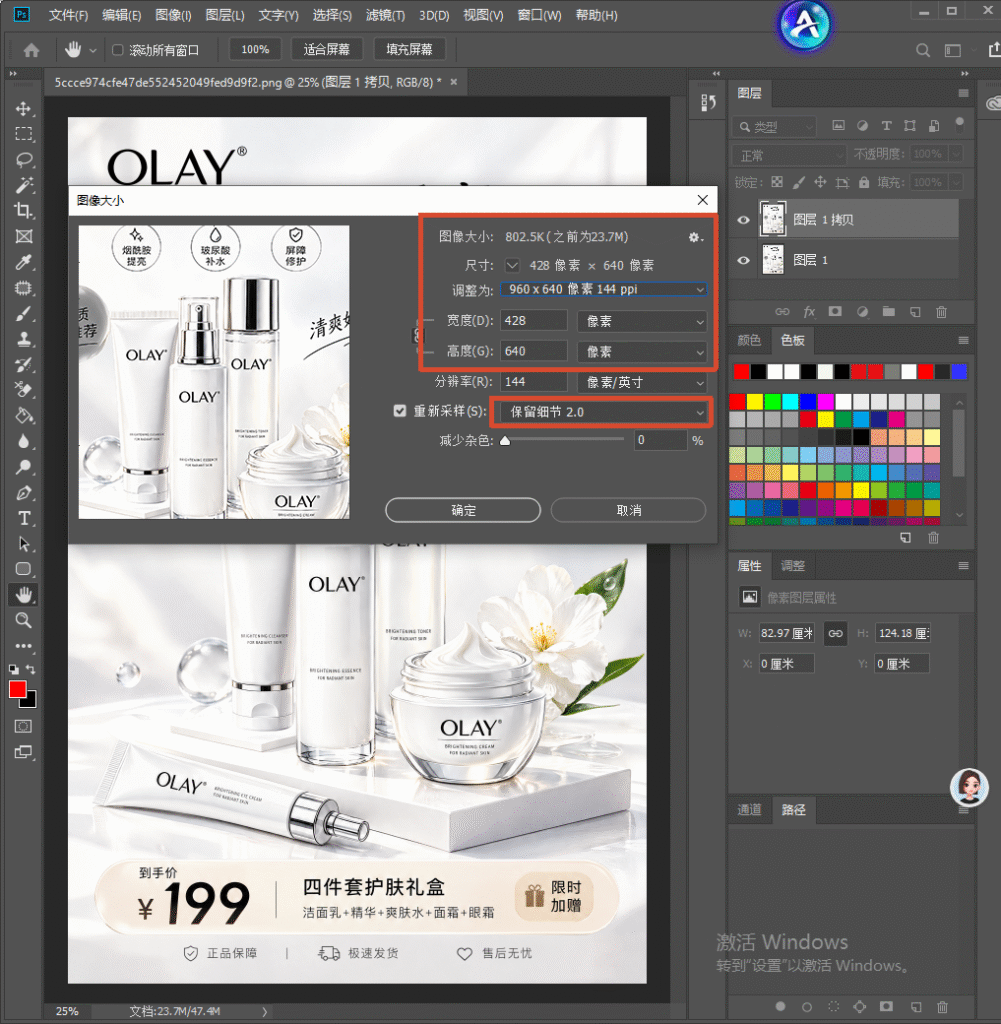Pick the foreground red color swatch
The width and height of the screenshot is (1001, 1024).
coord(18,690)
